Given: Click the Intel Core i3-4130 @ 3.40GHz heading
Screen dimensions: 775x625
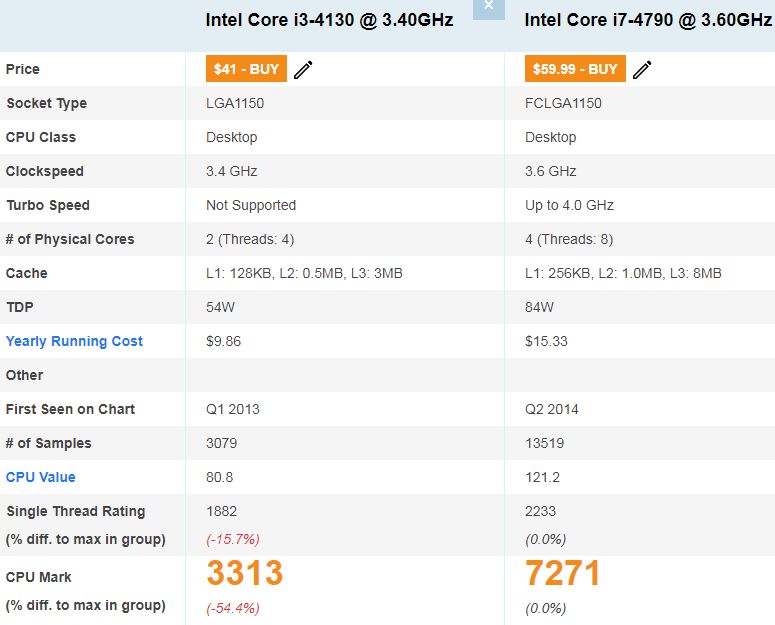Looking at the screenshot, I should pyautogui.click(x=329, y=20).
